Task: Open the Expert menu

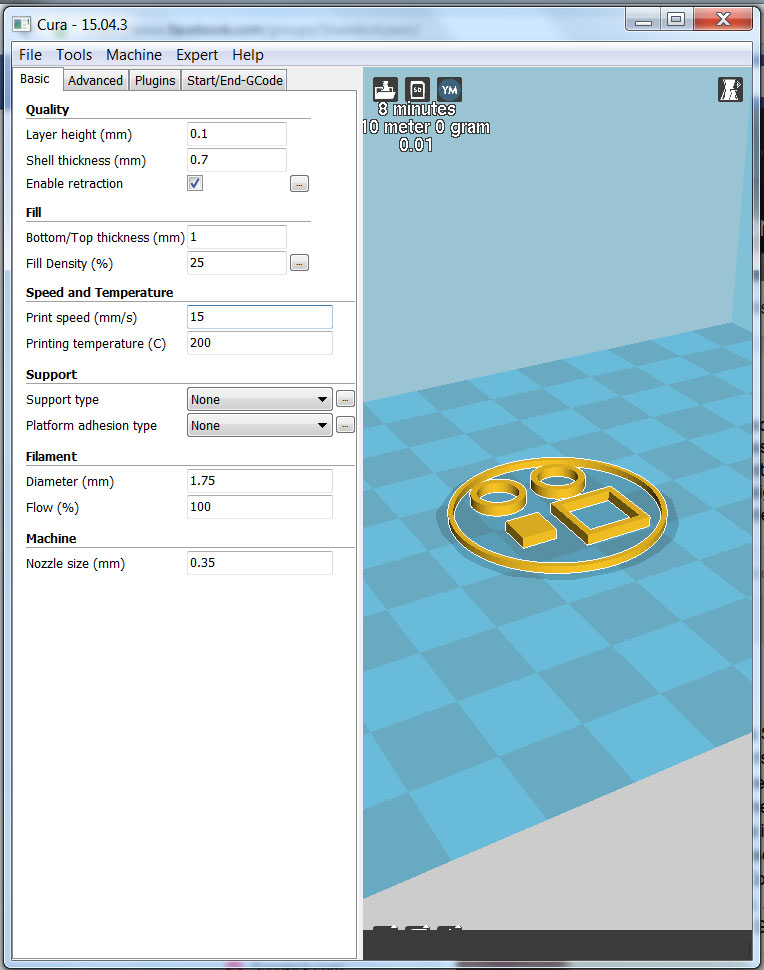Action: pos(197,55)
